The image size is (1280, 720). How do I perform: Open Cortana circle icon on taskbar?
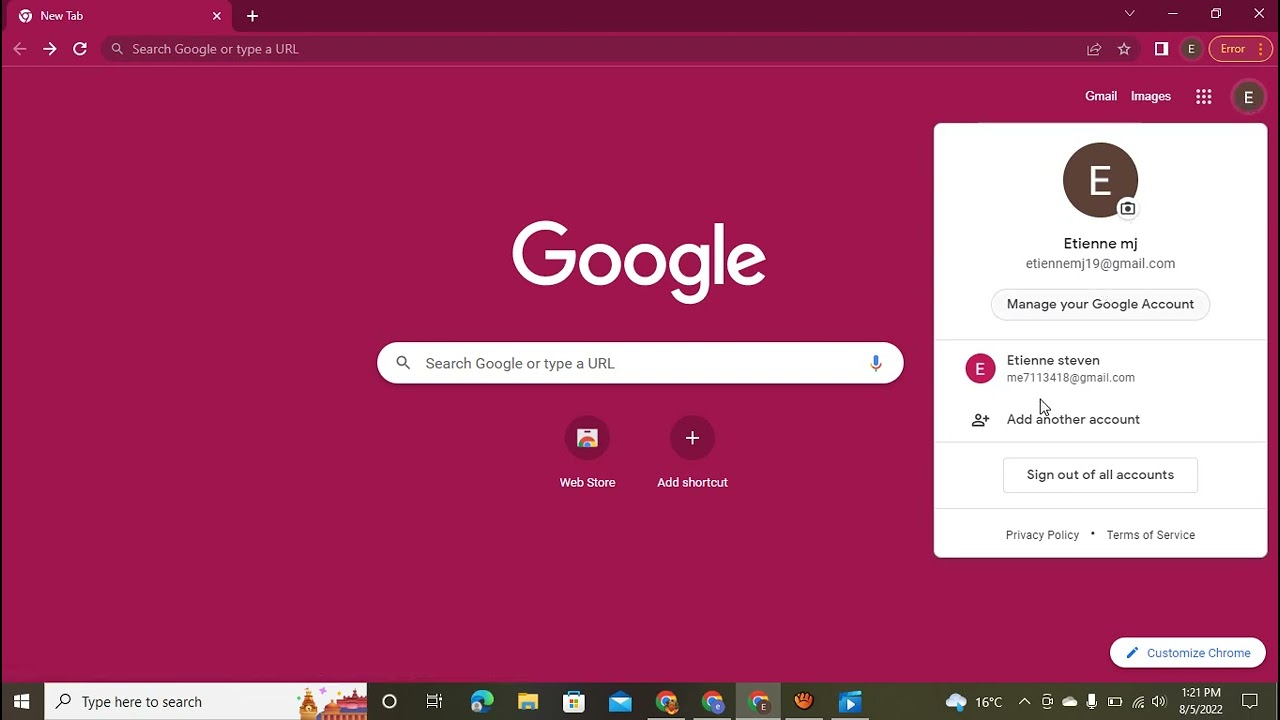click(389, 702)
